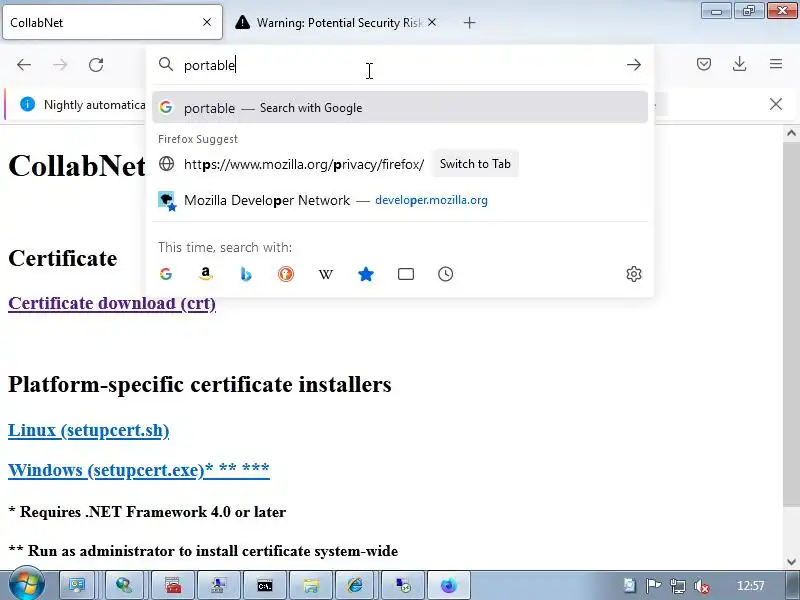The image size is (800, 600).
Task: Select 'portable — Search with Google' suggestion
Action: point(400,108)
